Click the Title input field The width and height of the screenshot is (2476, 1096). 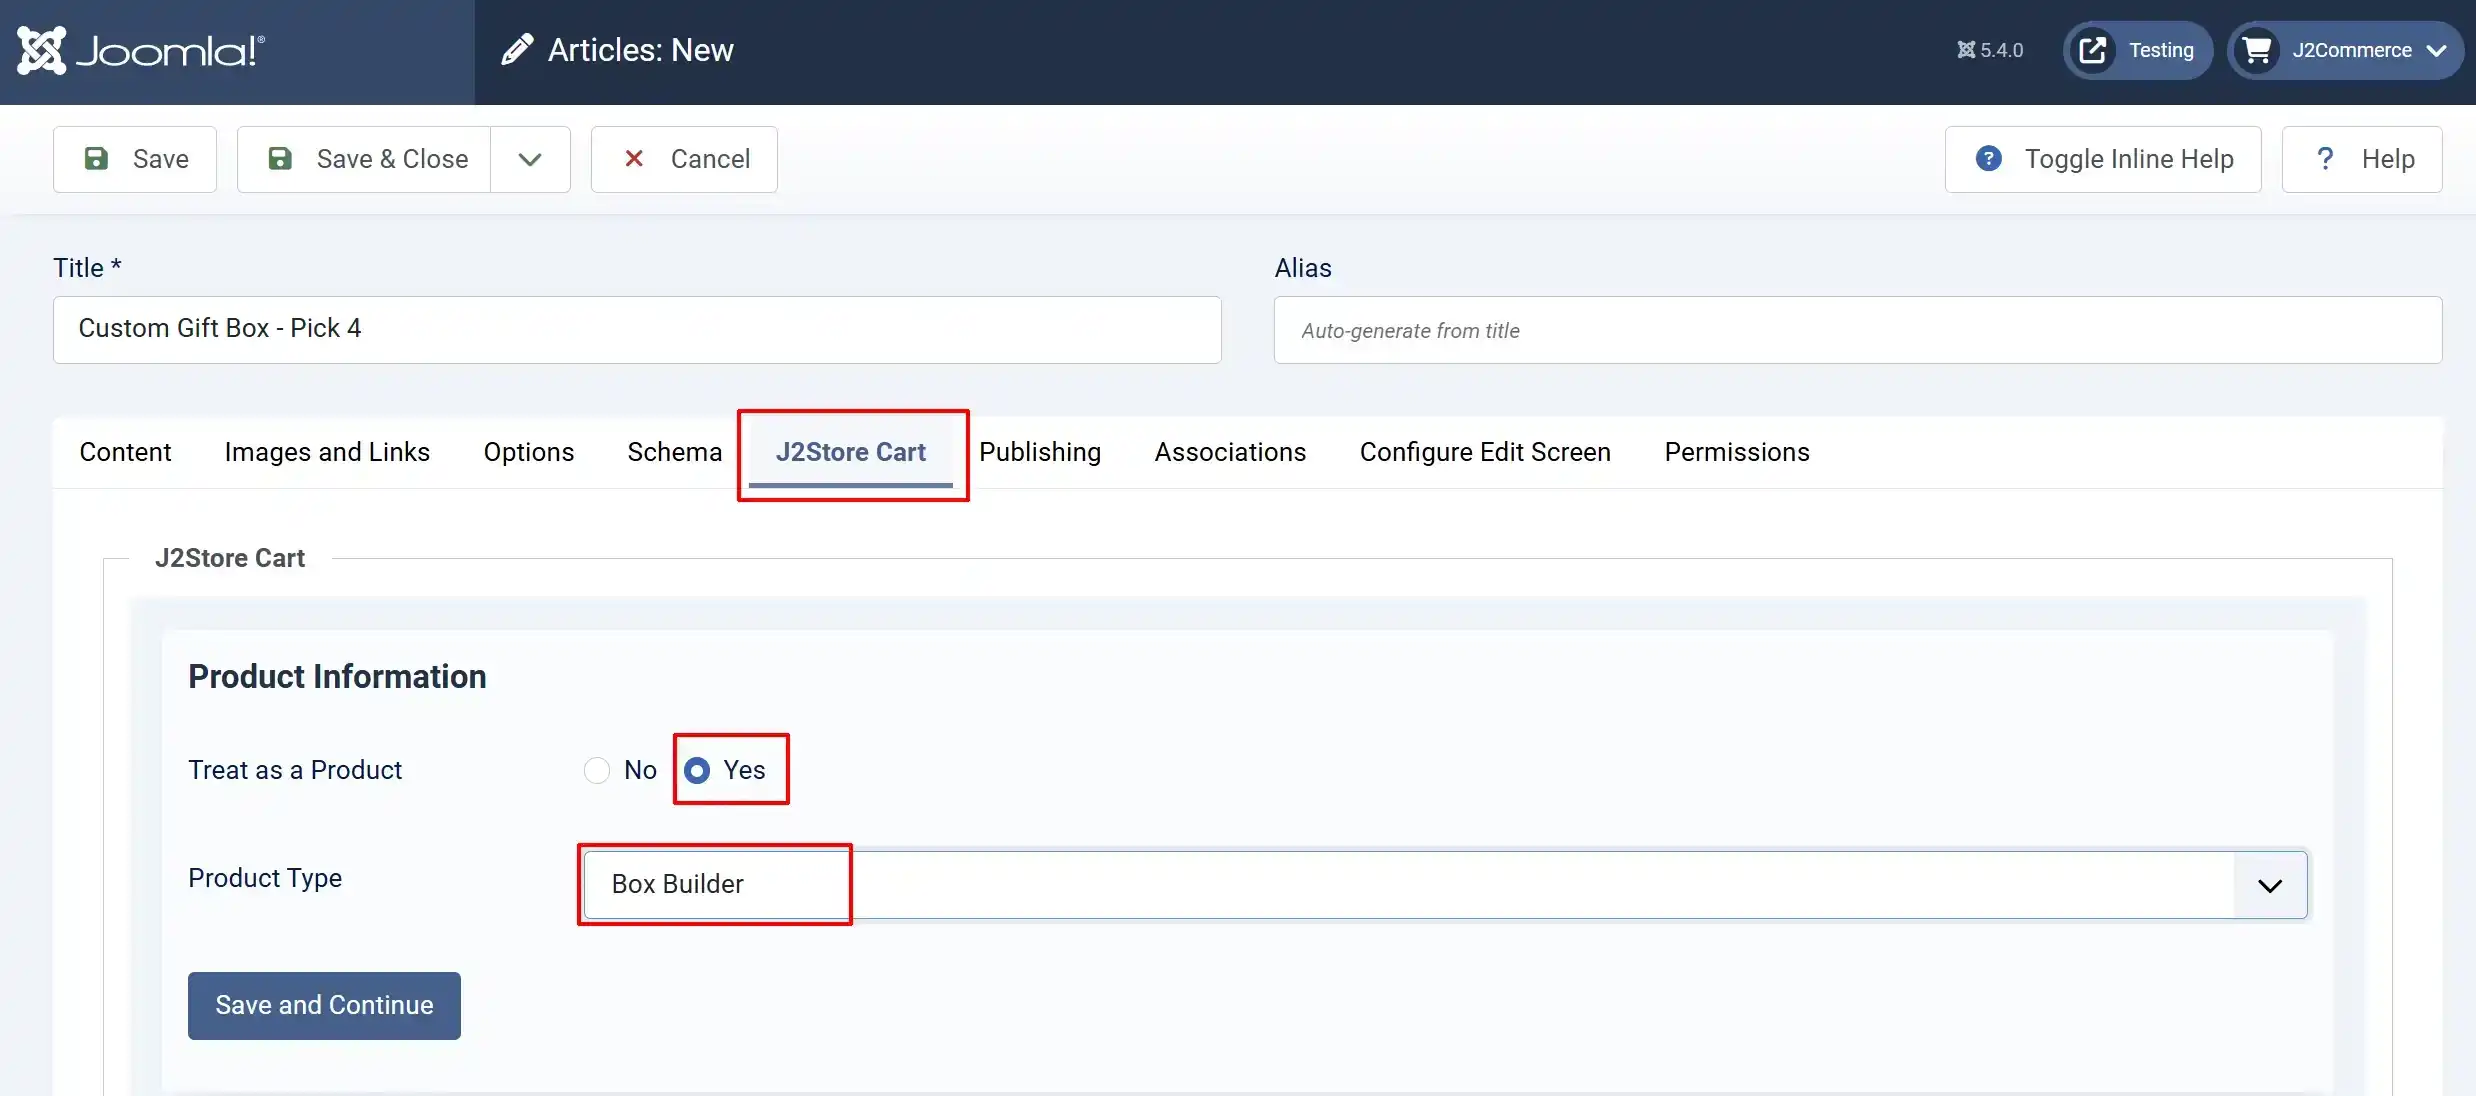point(637,329)
